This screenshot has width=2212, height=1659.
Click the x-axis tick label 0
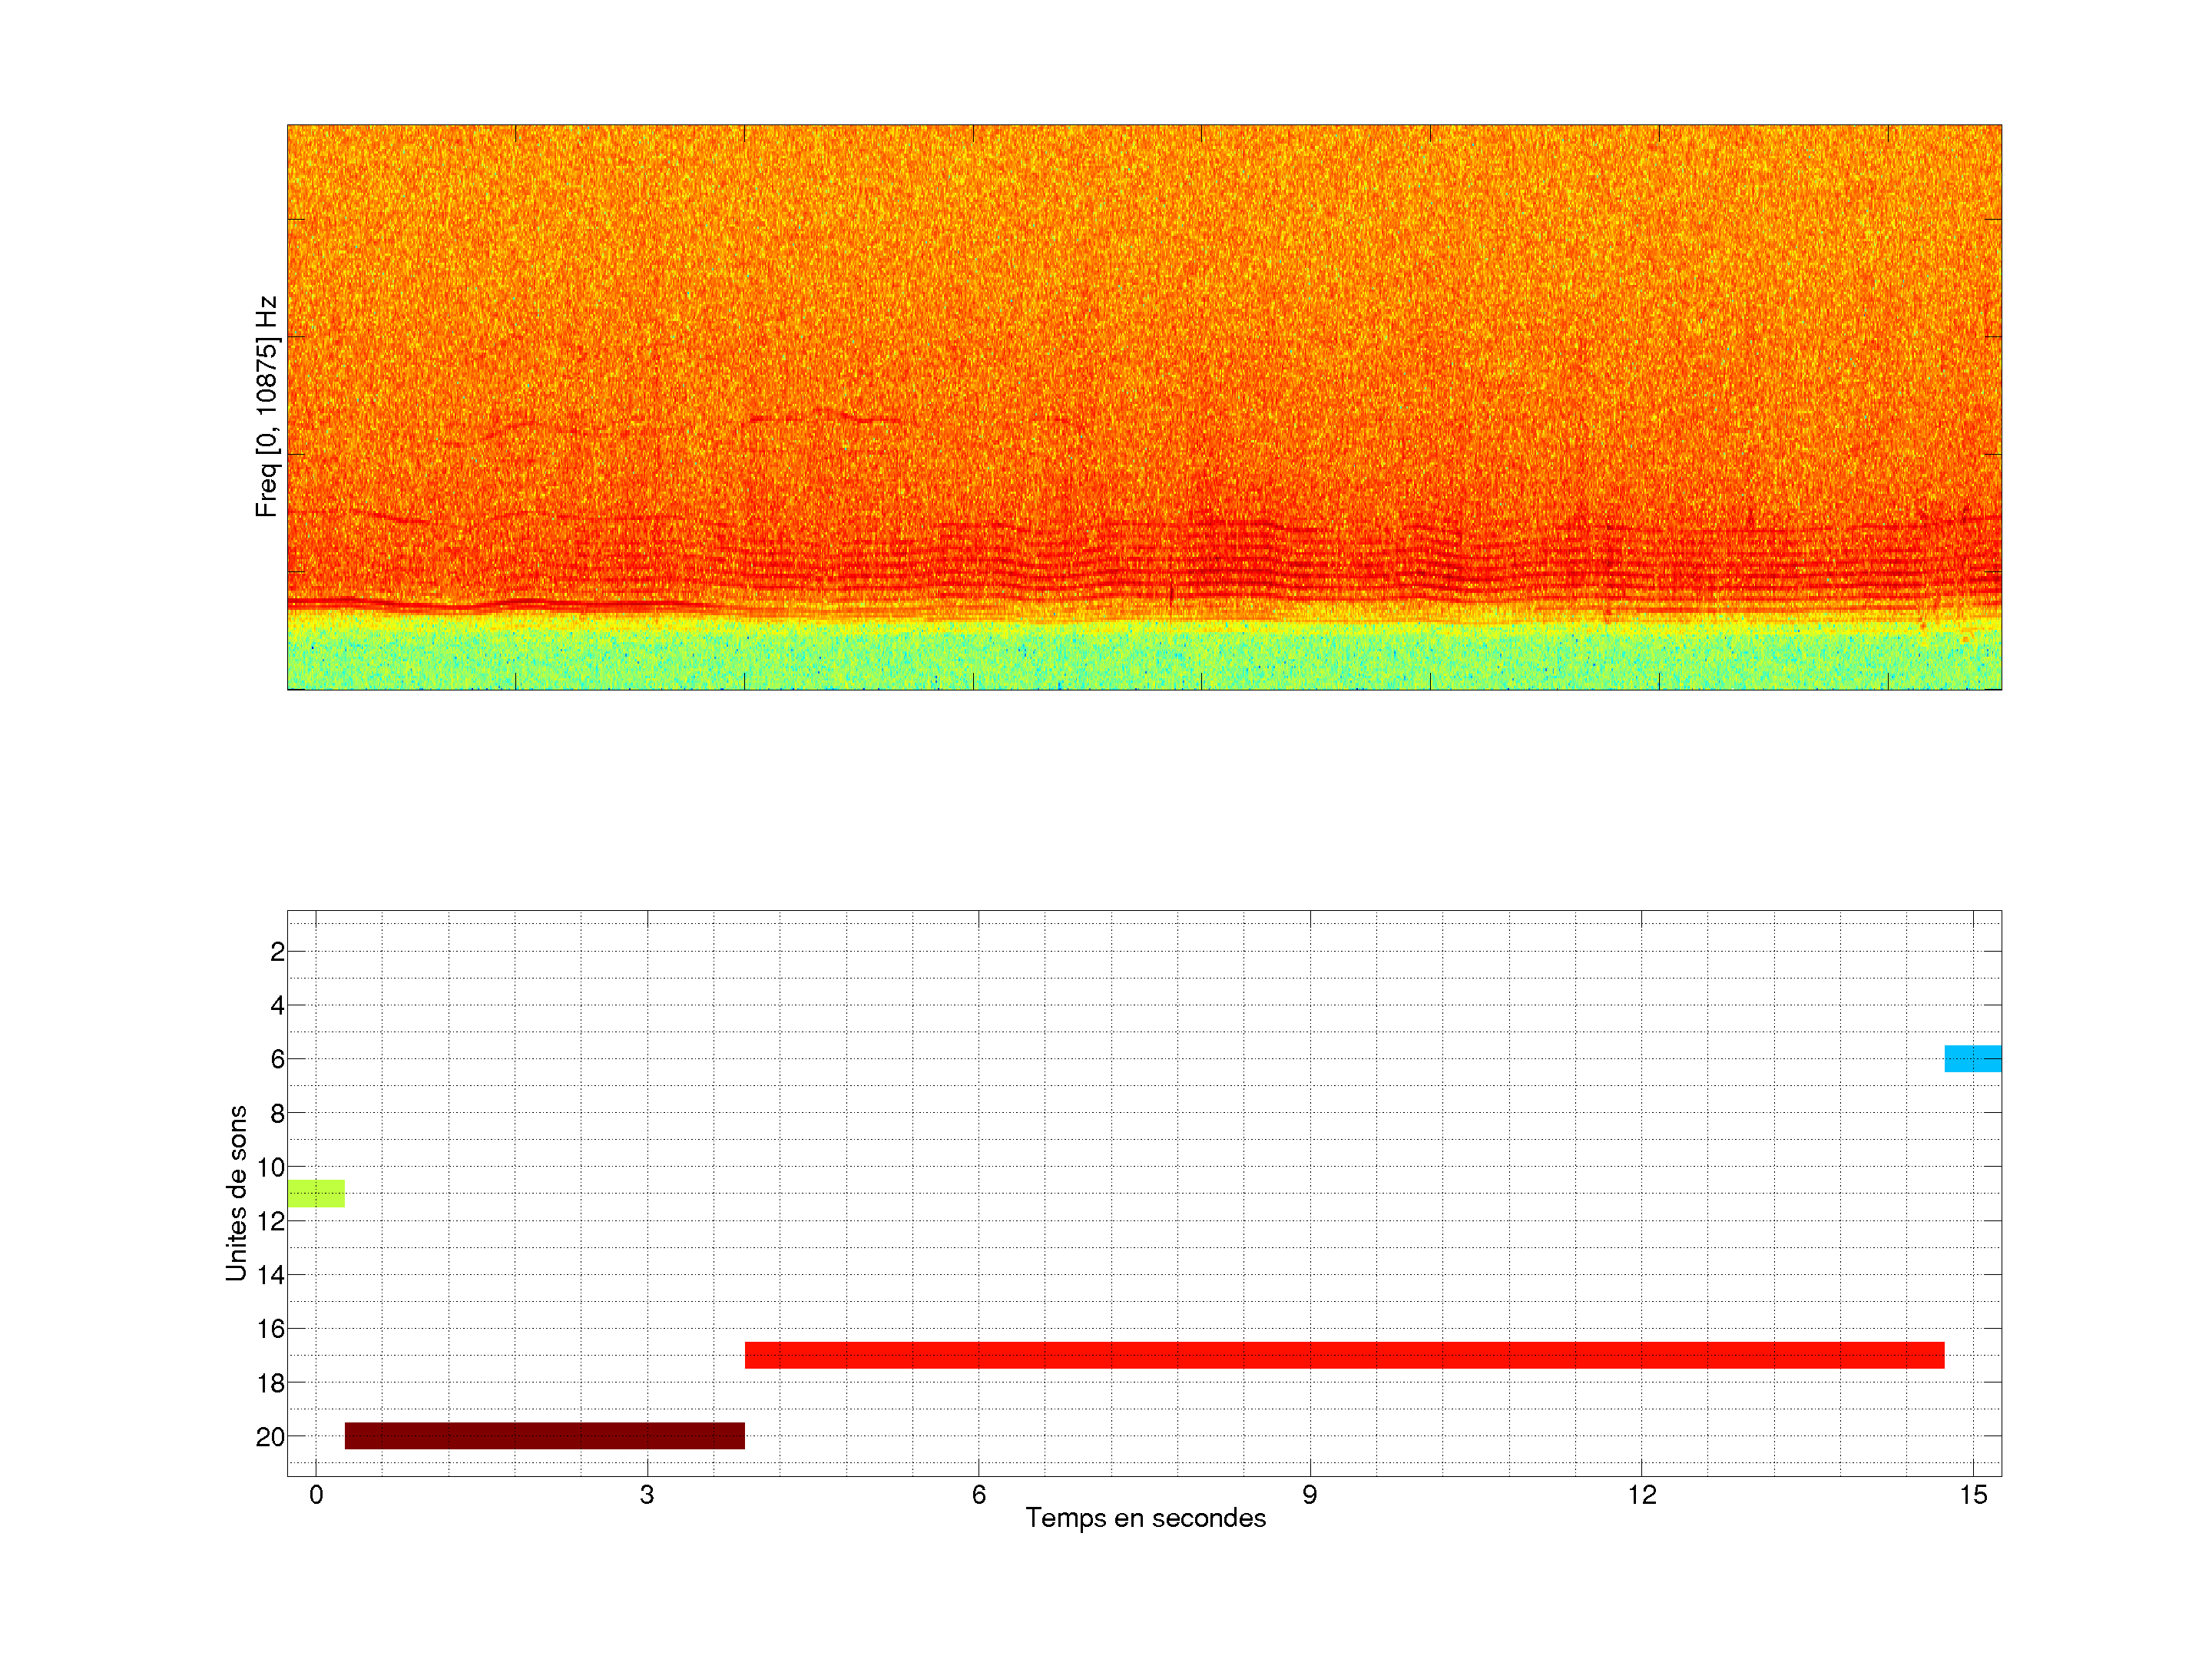pyautogui.click(x=316, y=1495)
